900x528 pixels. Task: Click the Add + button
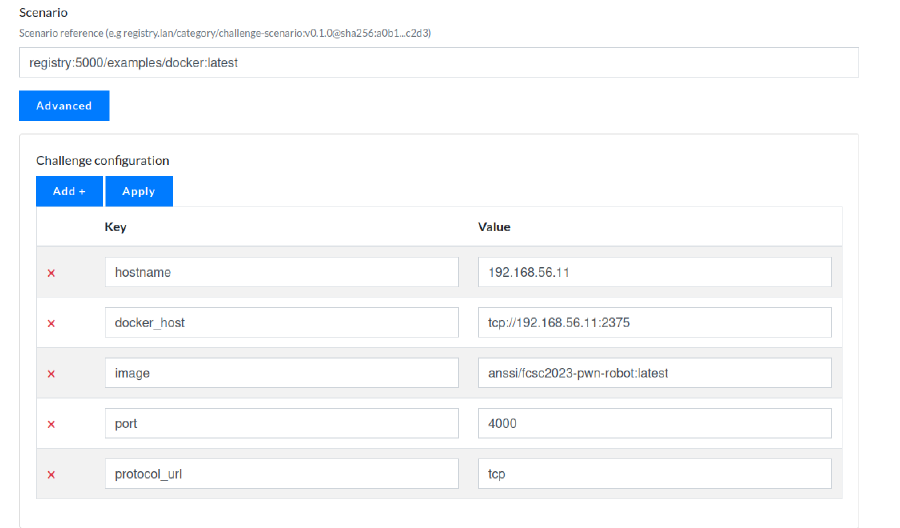point(69,191)
